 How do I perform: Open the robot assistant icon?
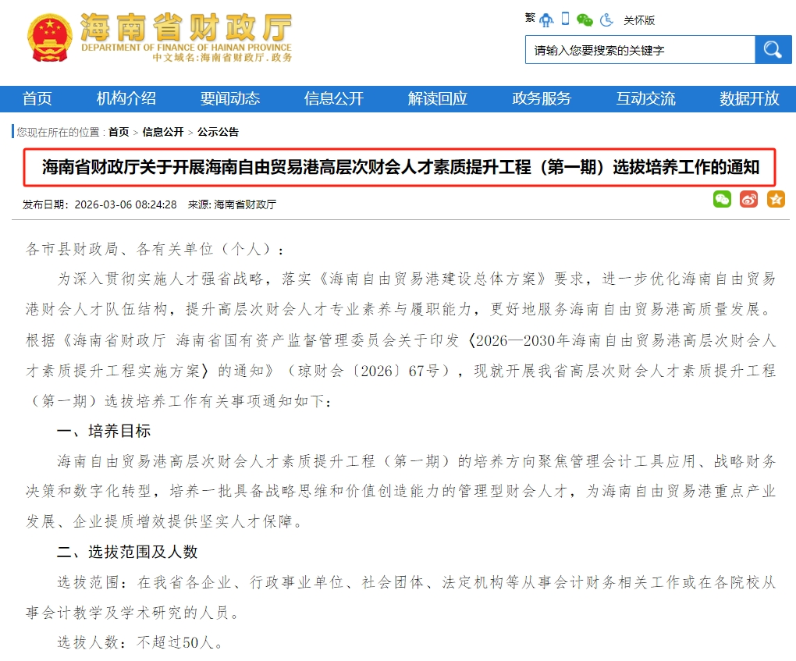(546, 20)
